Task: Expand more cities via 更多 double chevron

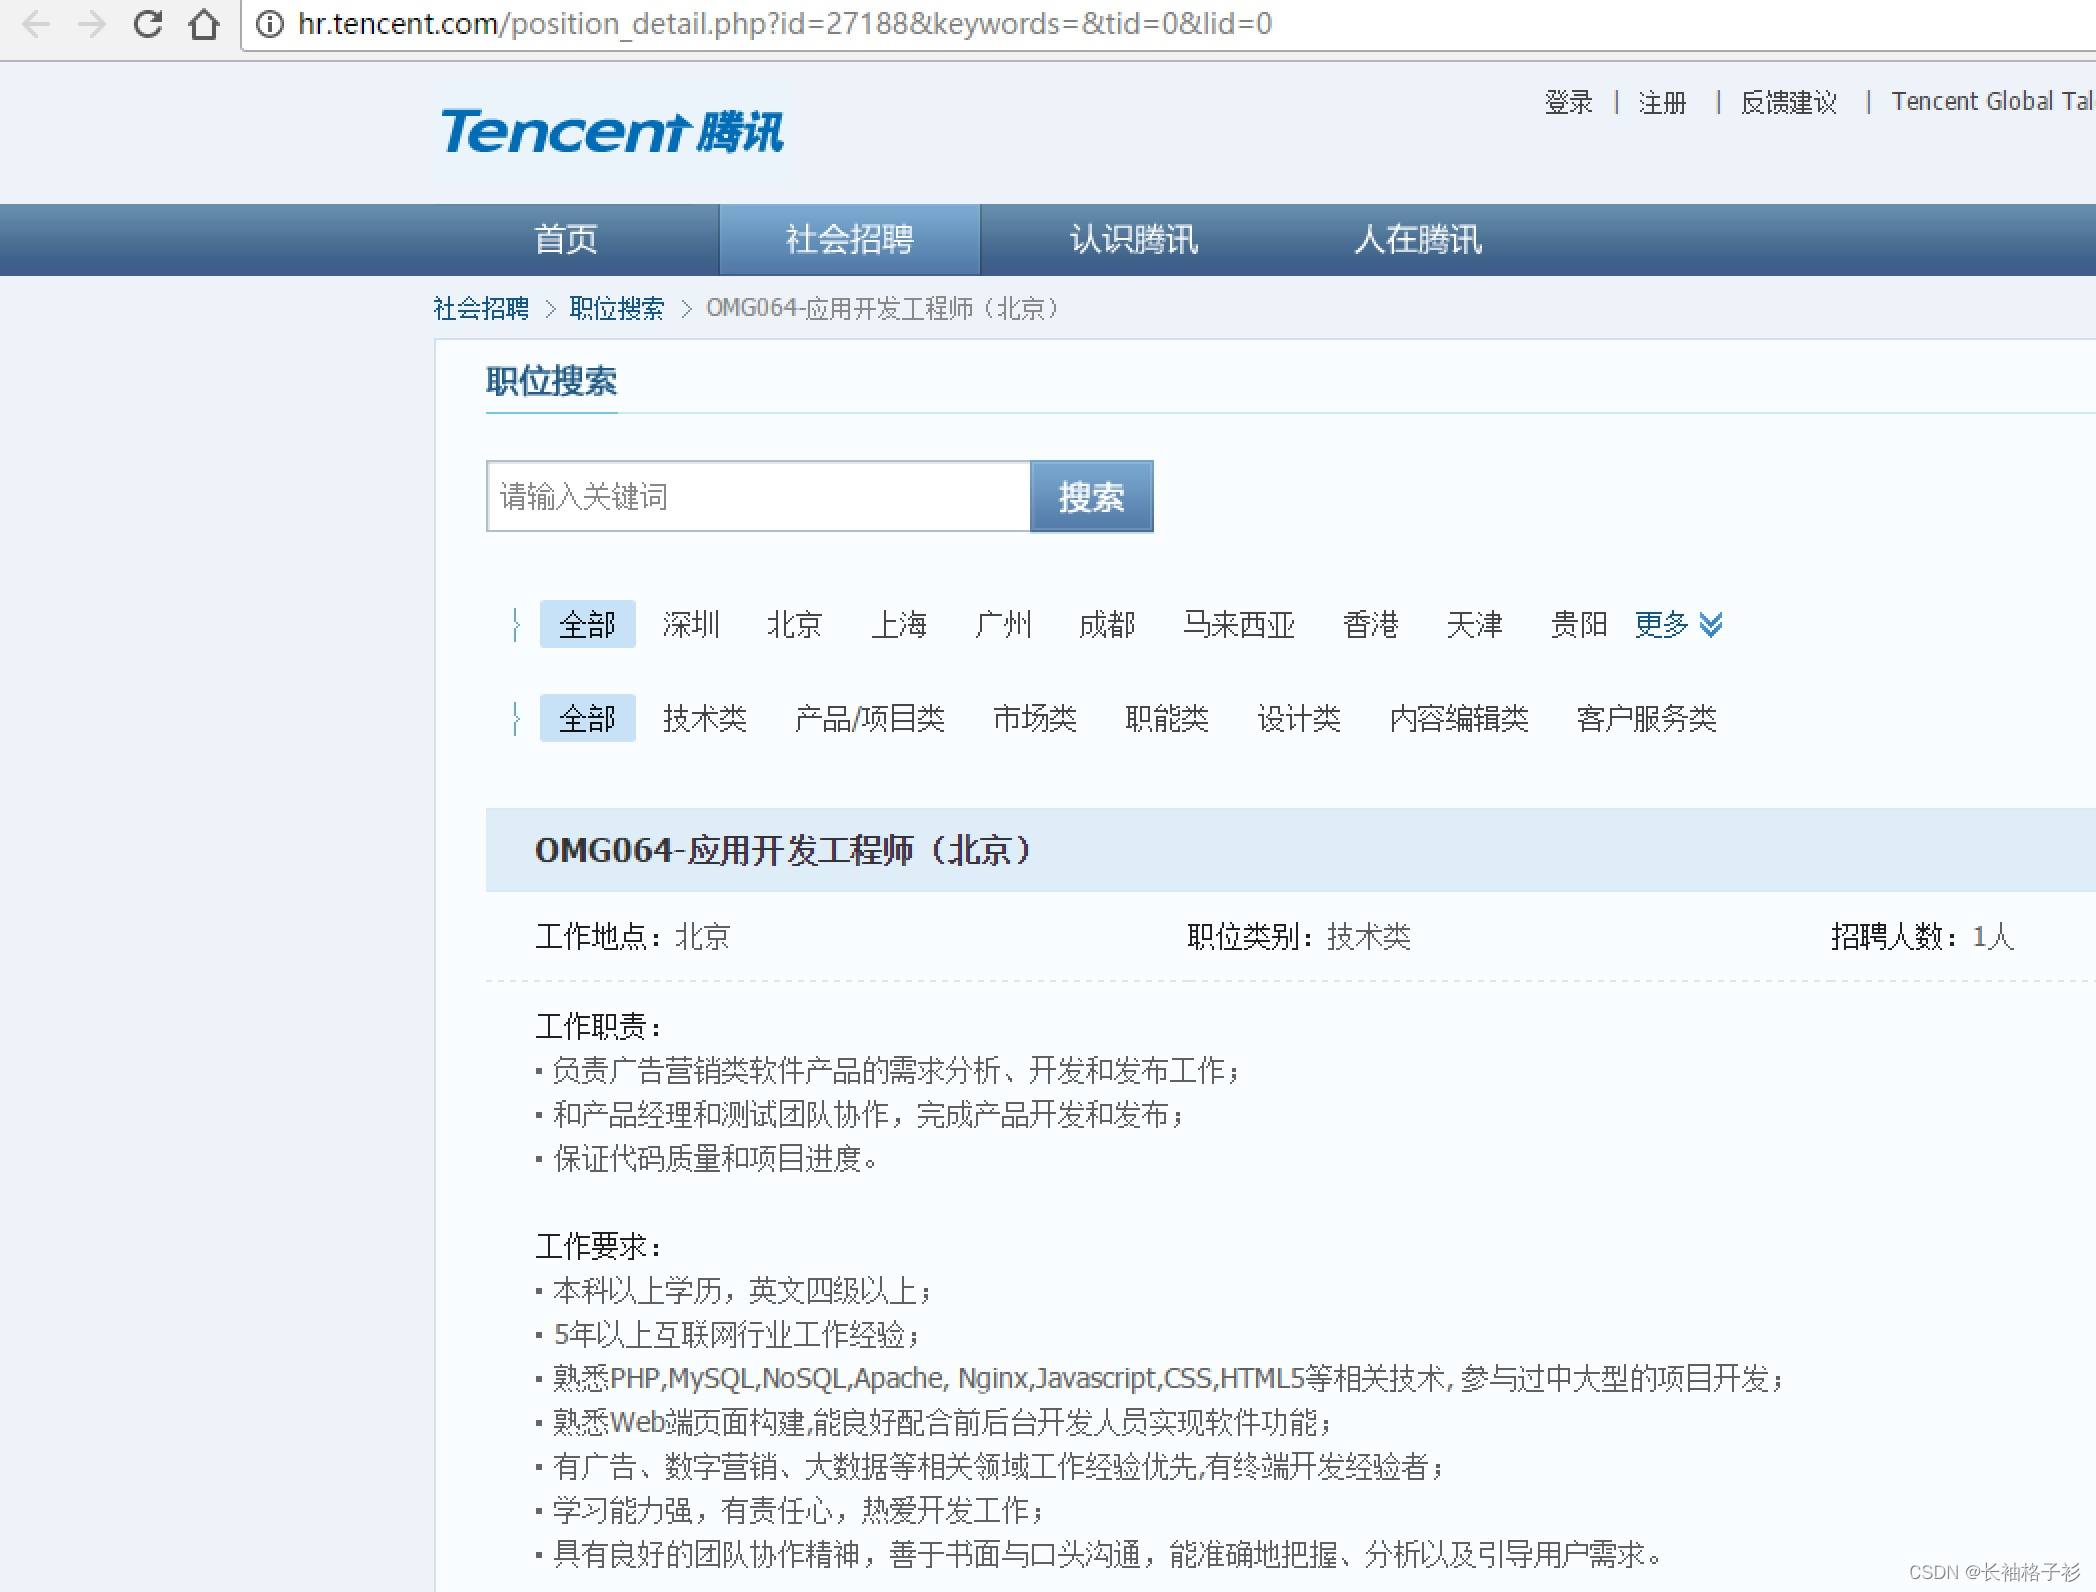Action: (x=1712, y=625)
